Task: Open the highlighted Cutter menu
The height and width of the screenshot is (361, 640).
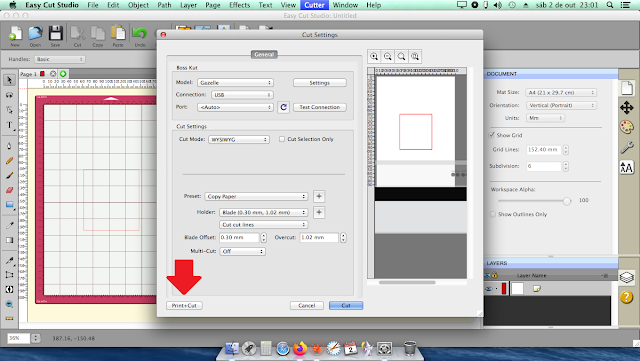Action: [314, 5]
